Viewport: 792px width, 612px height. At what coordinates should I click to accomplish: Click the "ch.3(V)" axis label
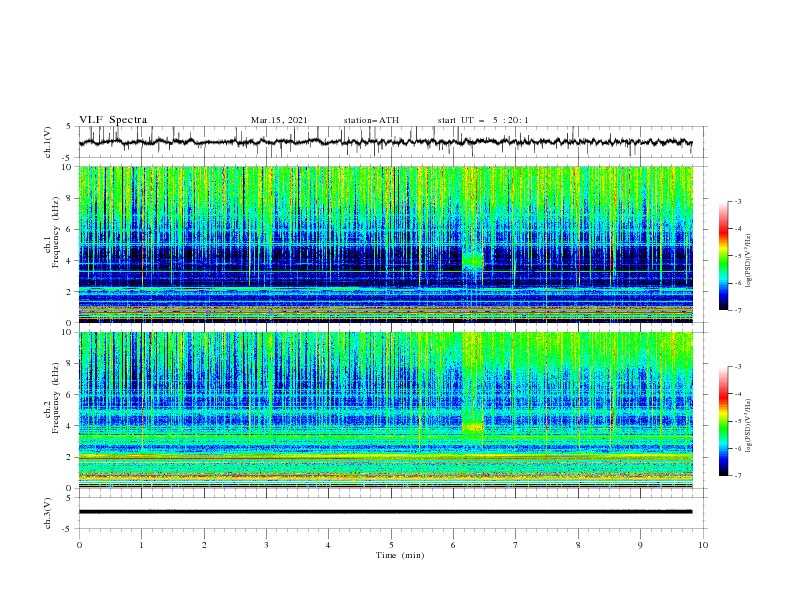48,513
